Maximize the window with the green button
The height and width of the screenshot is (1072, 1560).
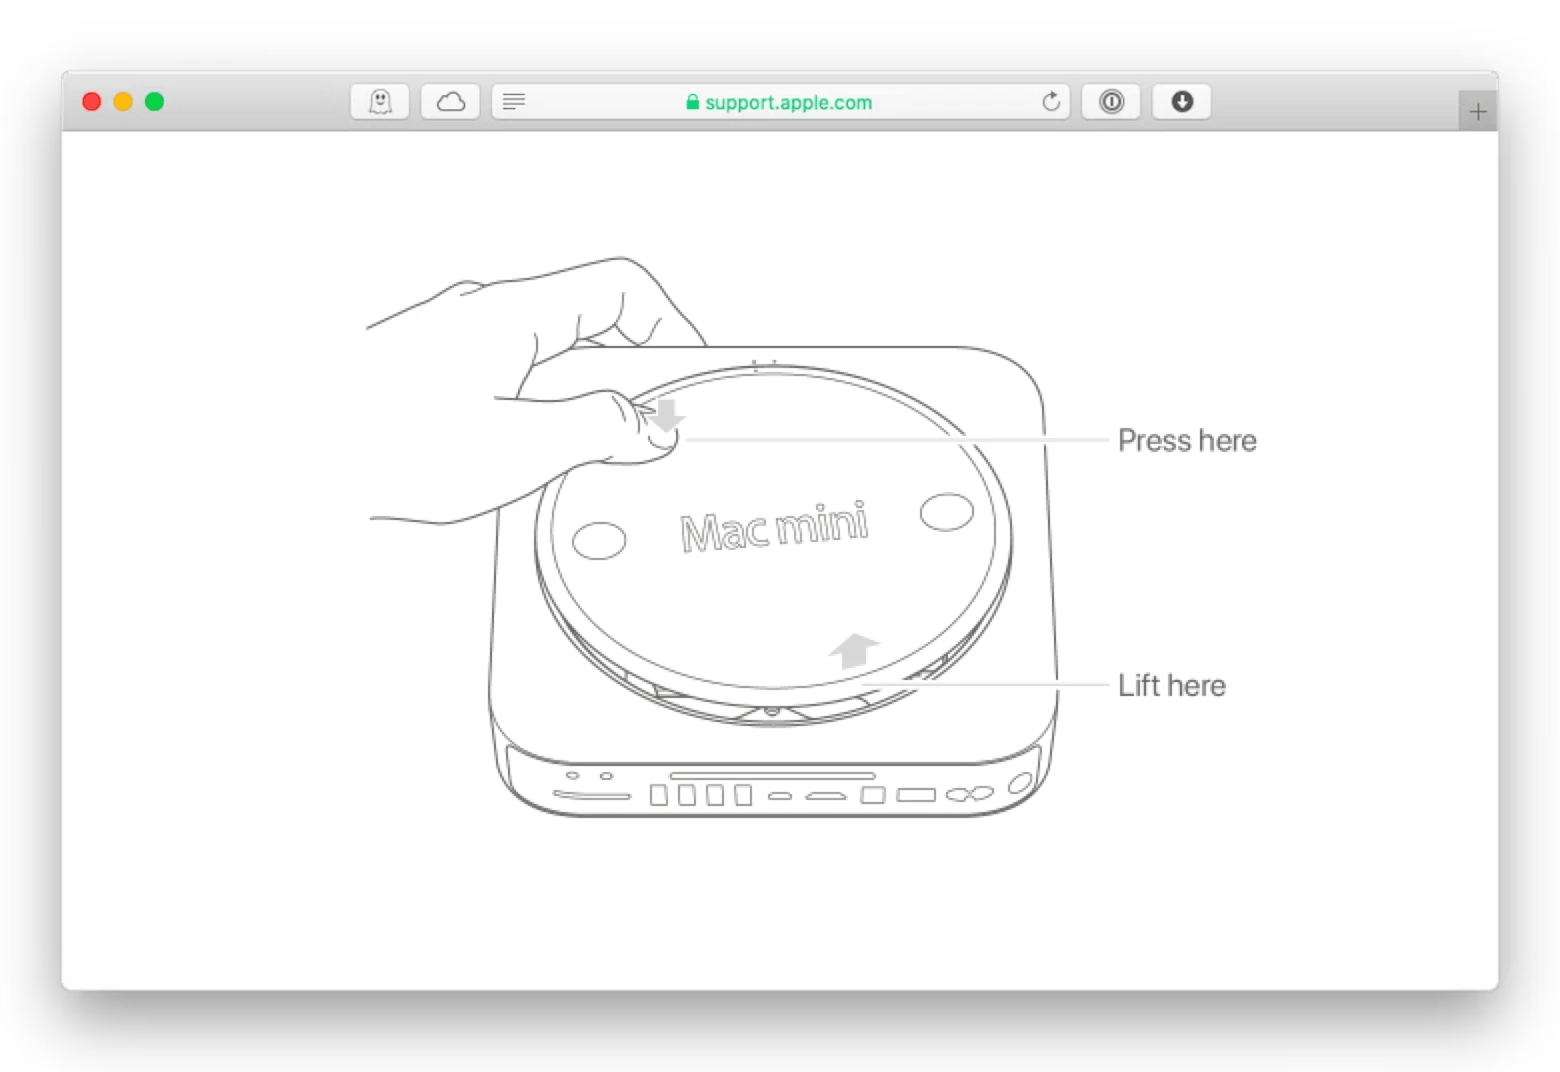[x=155, y=102]
